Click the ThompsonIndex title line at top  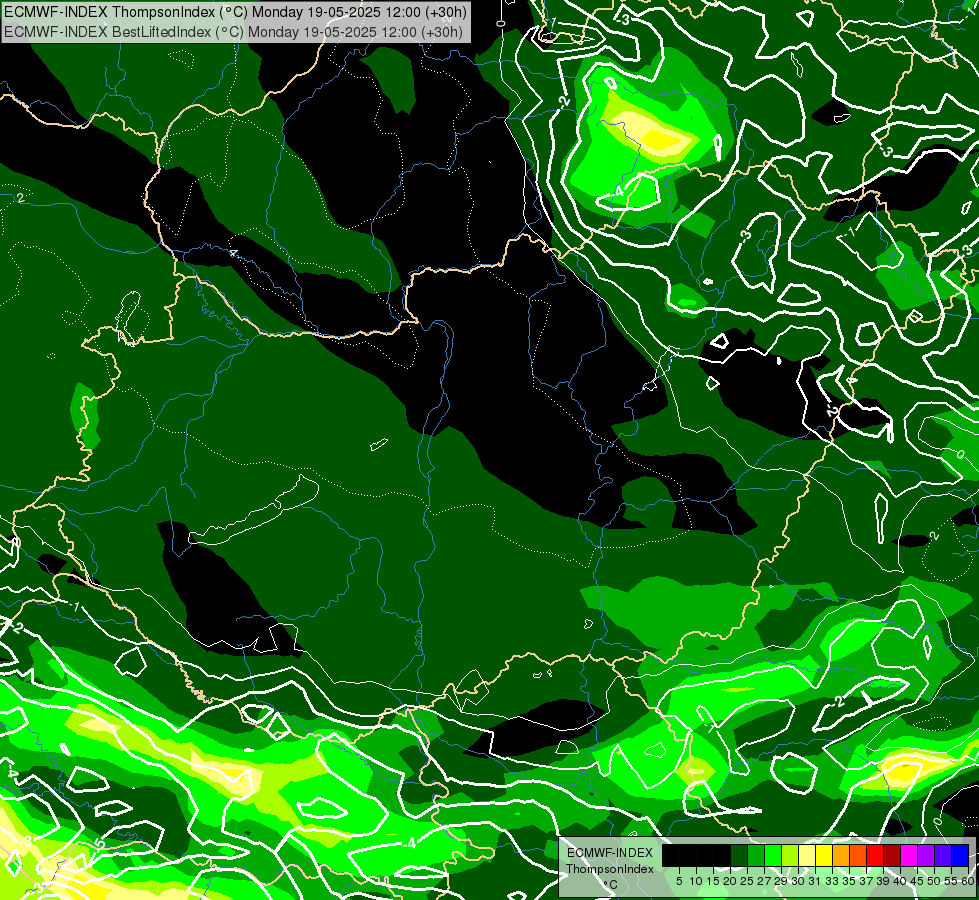(x=235, y=12)
